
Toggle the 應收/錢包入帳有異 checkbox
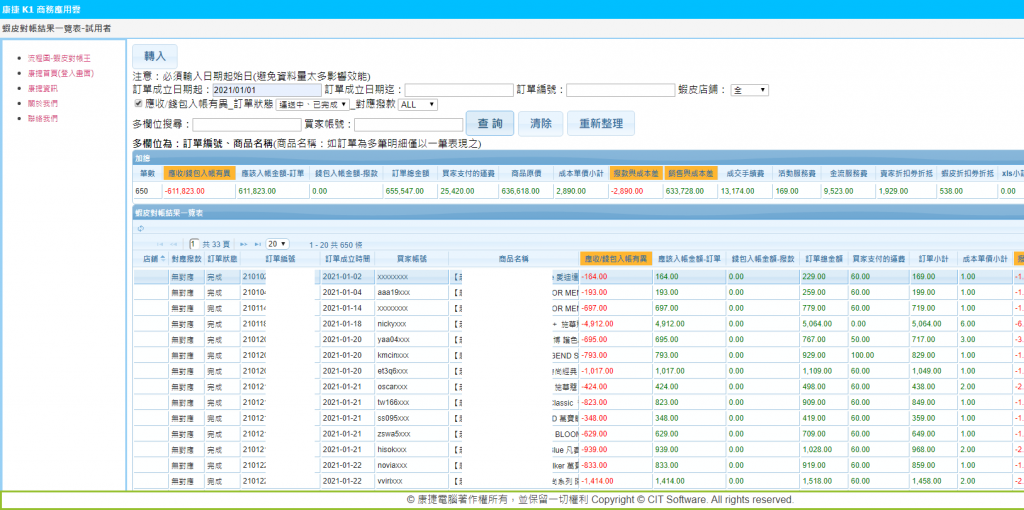coord(139,103)
